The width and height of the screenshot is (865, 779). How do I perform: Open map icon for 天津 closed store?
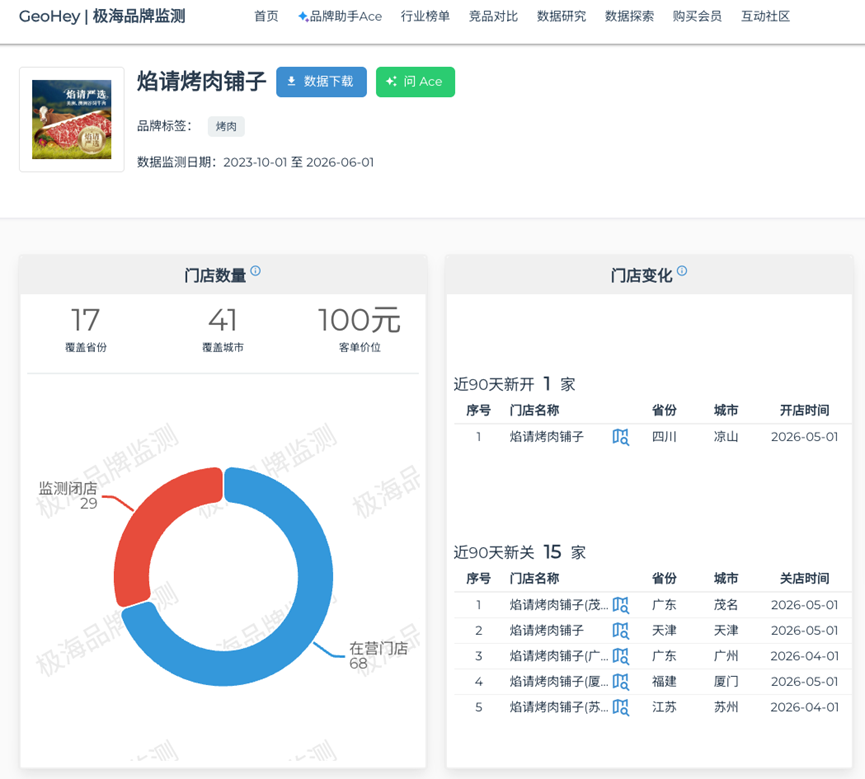(x=621, y=631)
